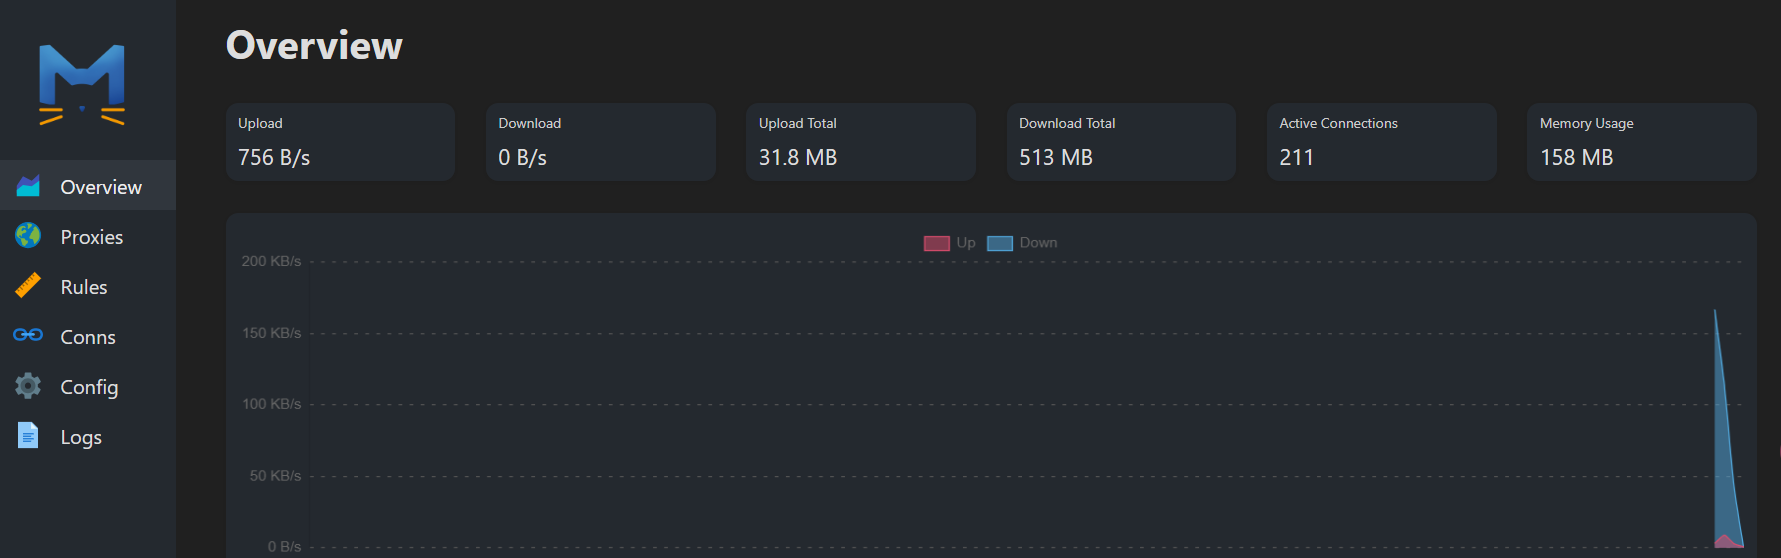Open the Config page

89,387
